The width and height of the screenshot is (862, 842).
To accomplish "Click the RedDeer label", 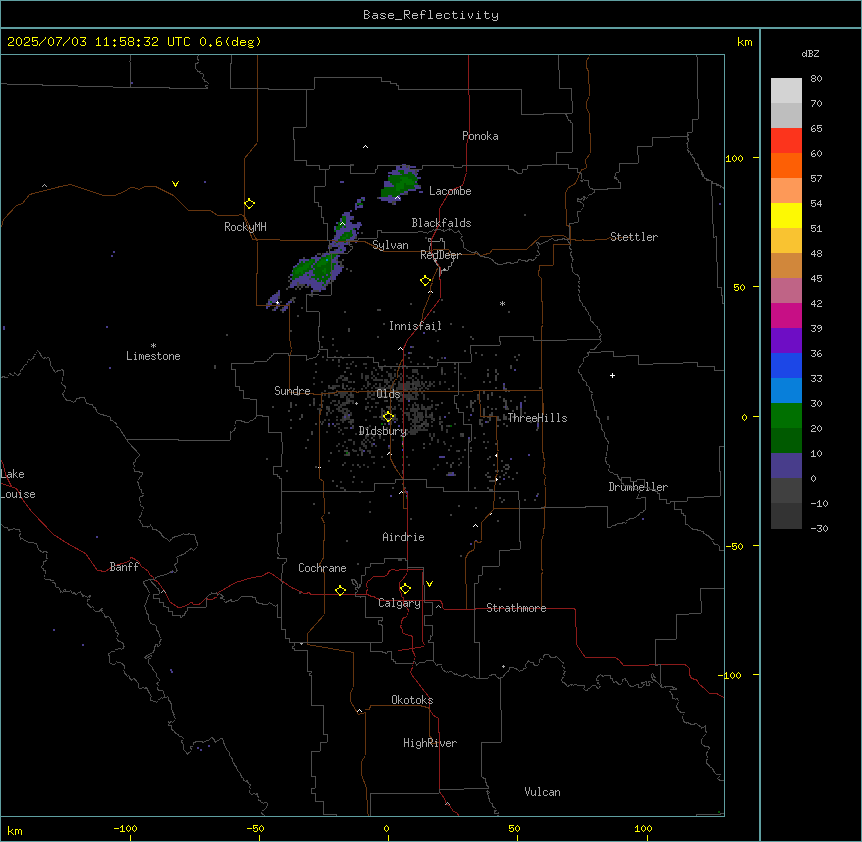I will click(x=440, y=255).
